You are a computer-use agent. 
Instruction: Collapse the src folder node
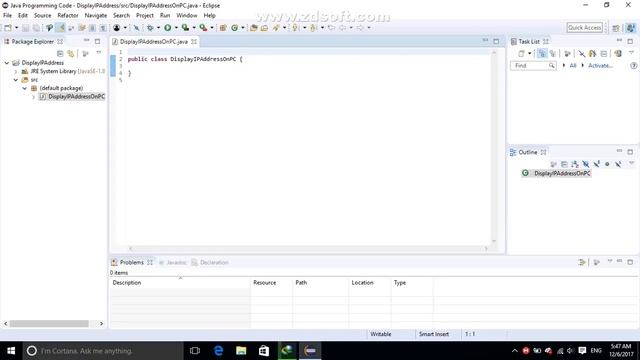click(16, 80)
